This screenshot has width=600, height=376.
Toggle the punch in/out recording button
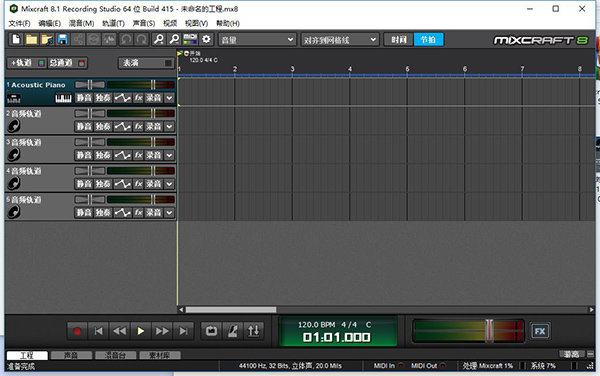coord(254,331)
